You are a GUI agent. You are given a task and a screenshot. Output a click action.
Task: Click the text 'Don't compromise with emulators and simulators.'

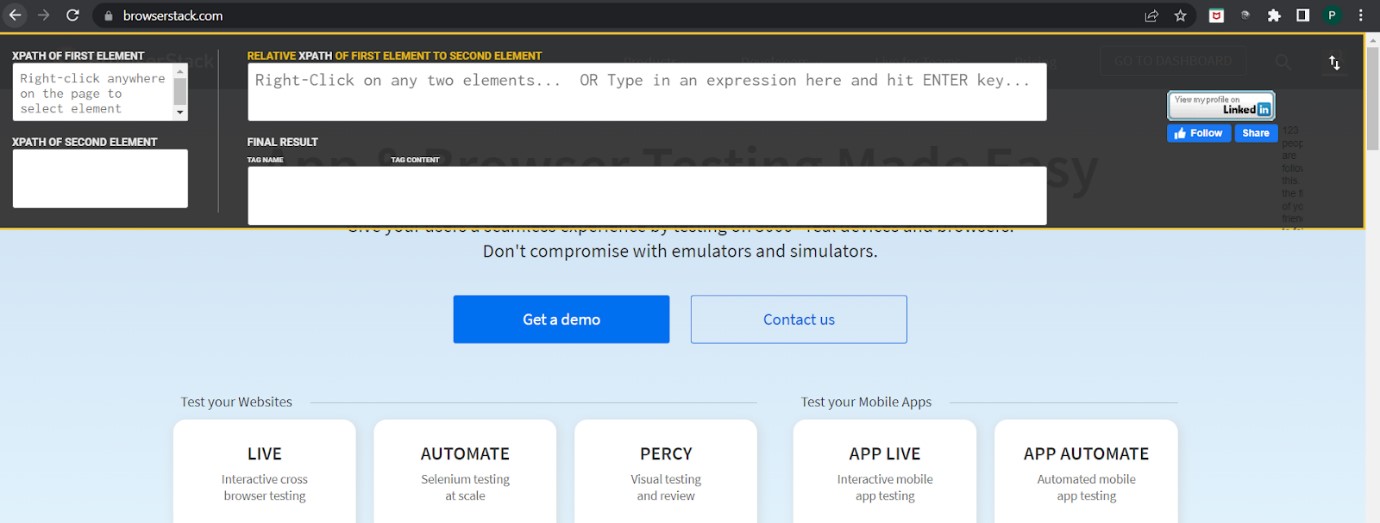680,251
